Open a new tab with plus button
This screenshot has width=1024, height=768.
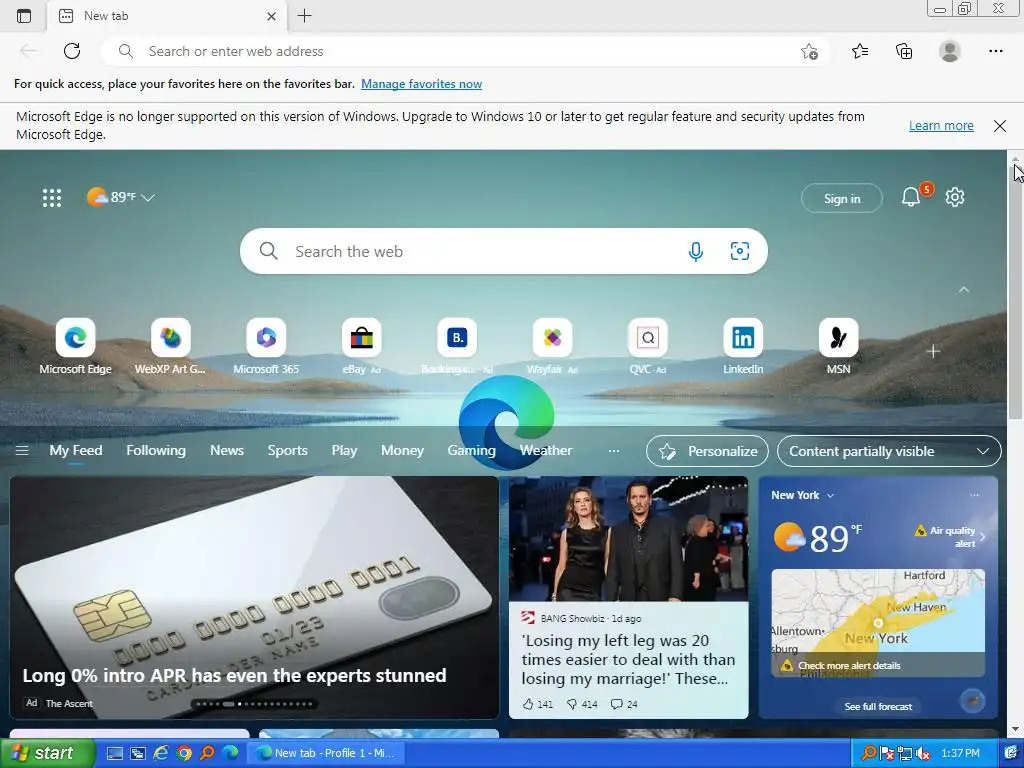point(304,16)
